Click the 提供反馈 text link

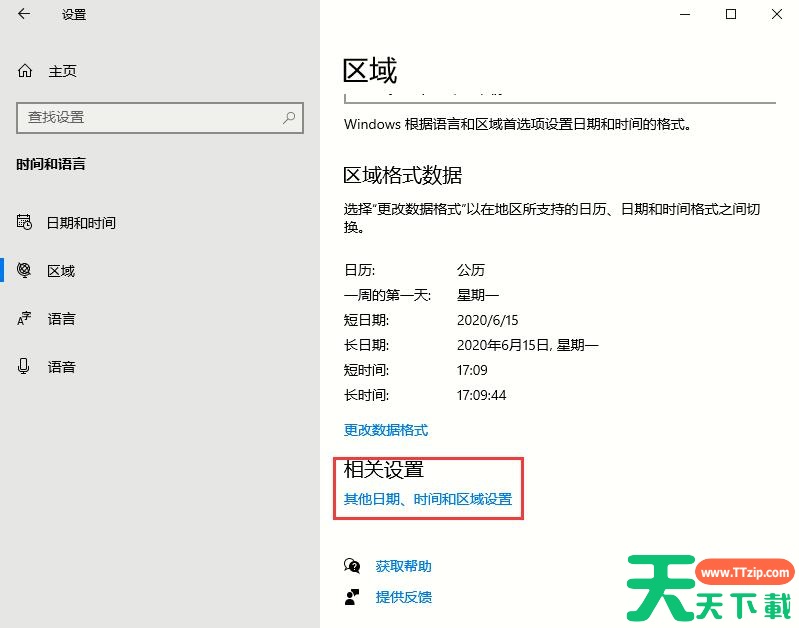pos(403,597)
